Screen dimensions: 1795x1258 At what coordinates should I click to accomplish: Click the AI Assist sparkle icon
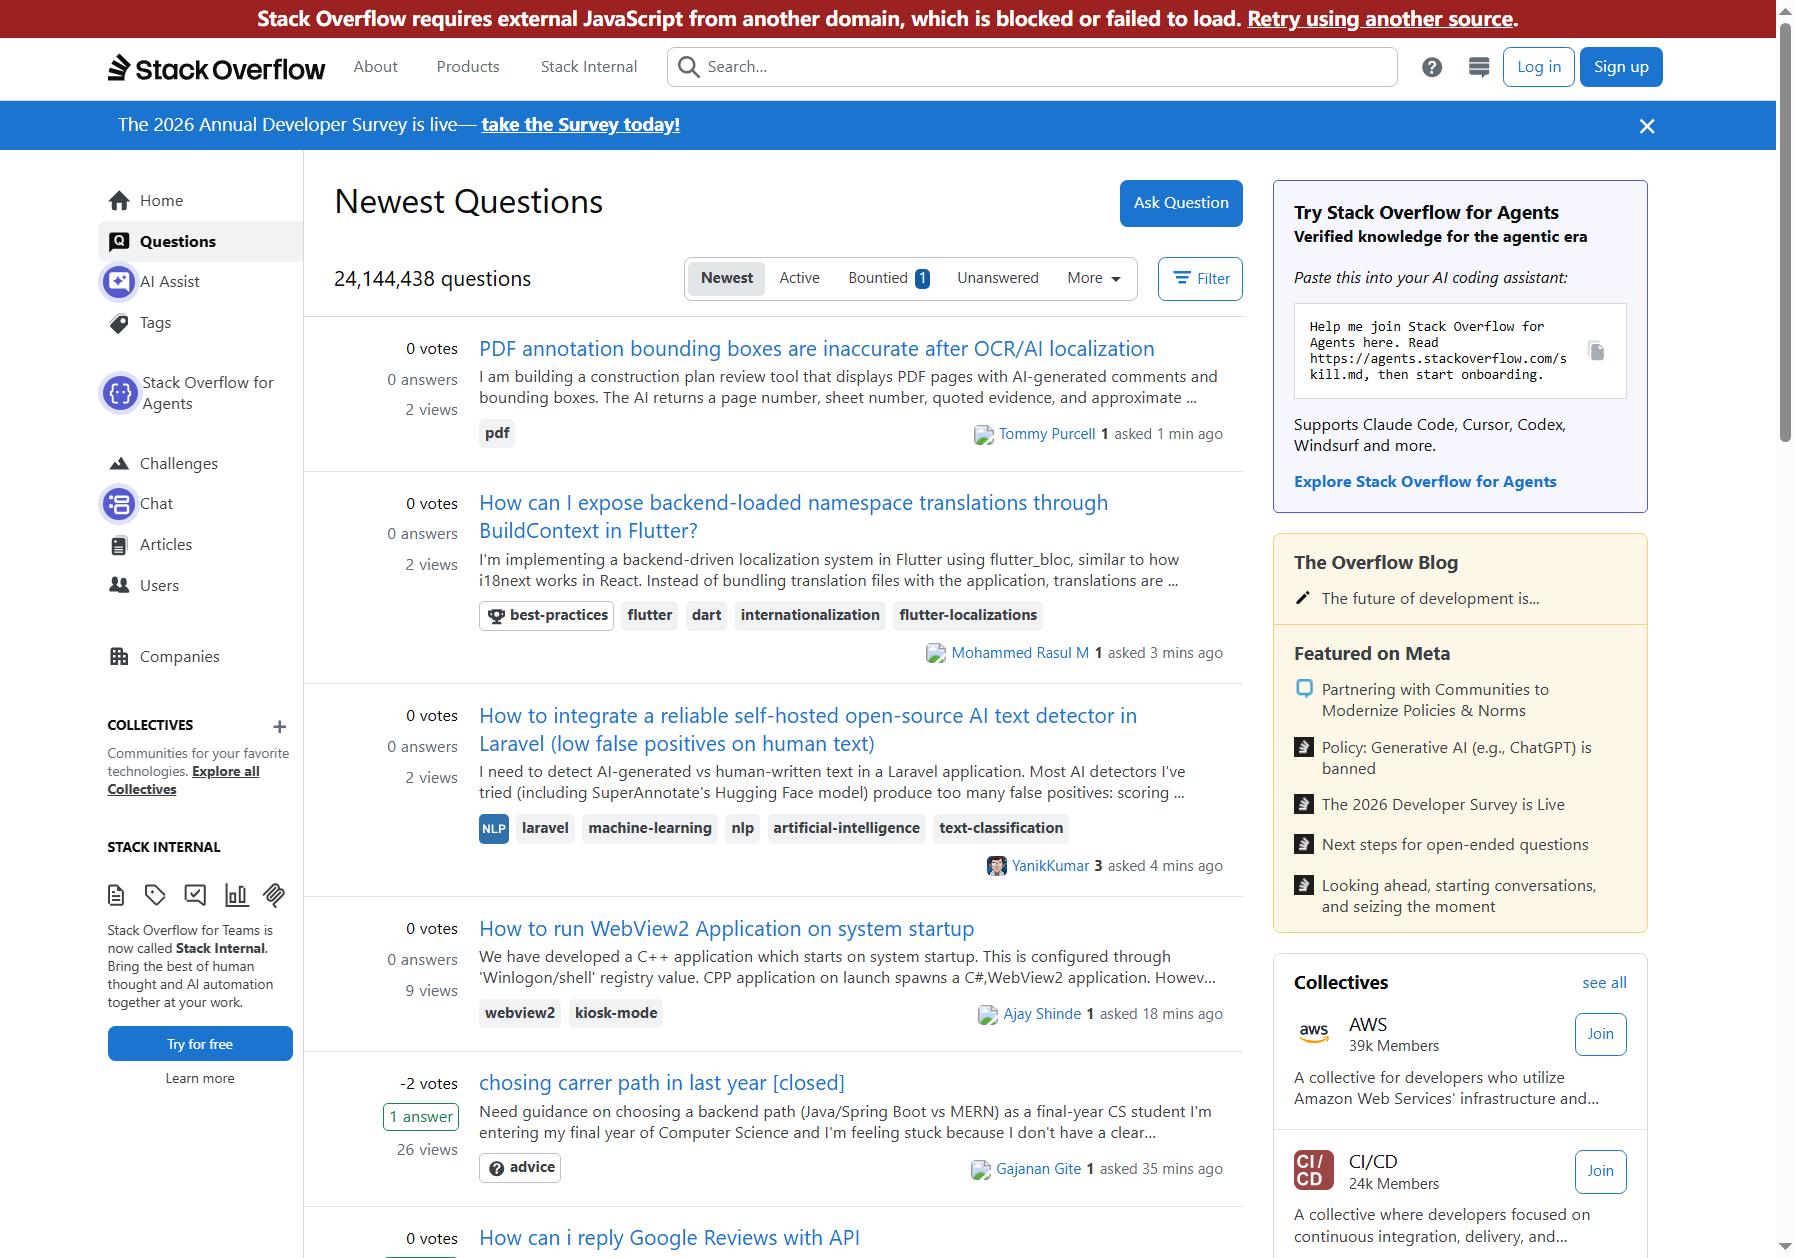tap(119, 282)
